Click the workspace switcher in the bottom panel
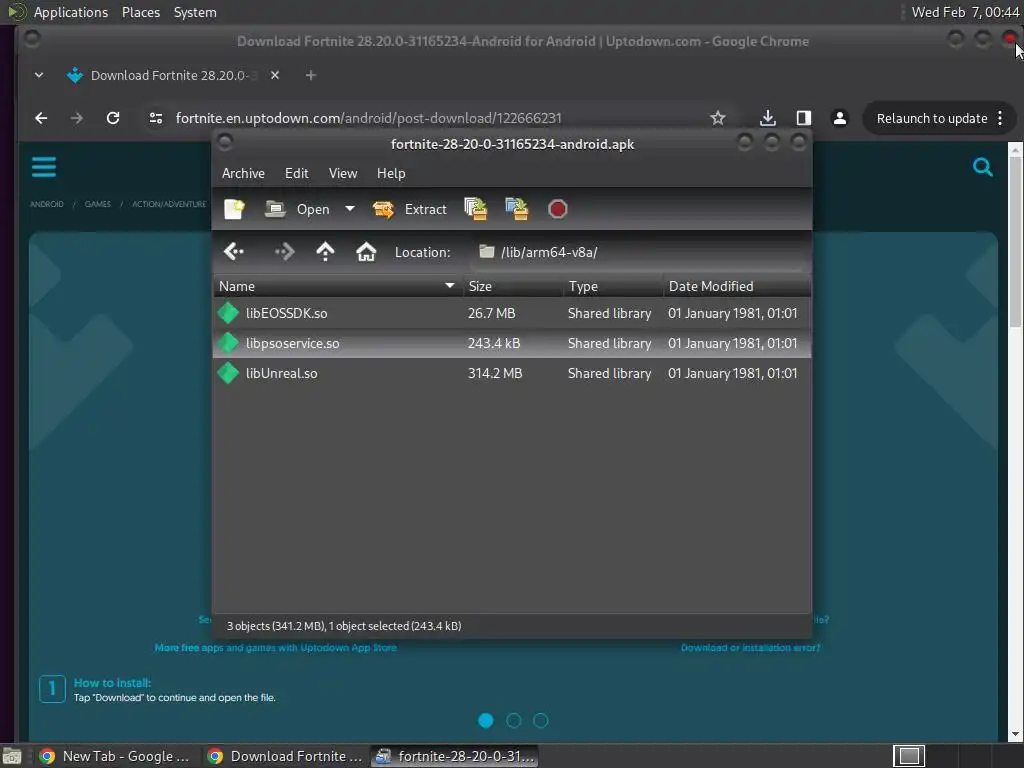 point(909,756)
